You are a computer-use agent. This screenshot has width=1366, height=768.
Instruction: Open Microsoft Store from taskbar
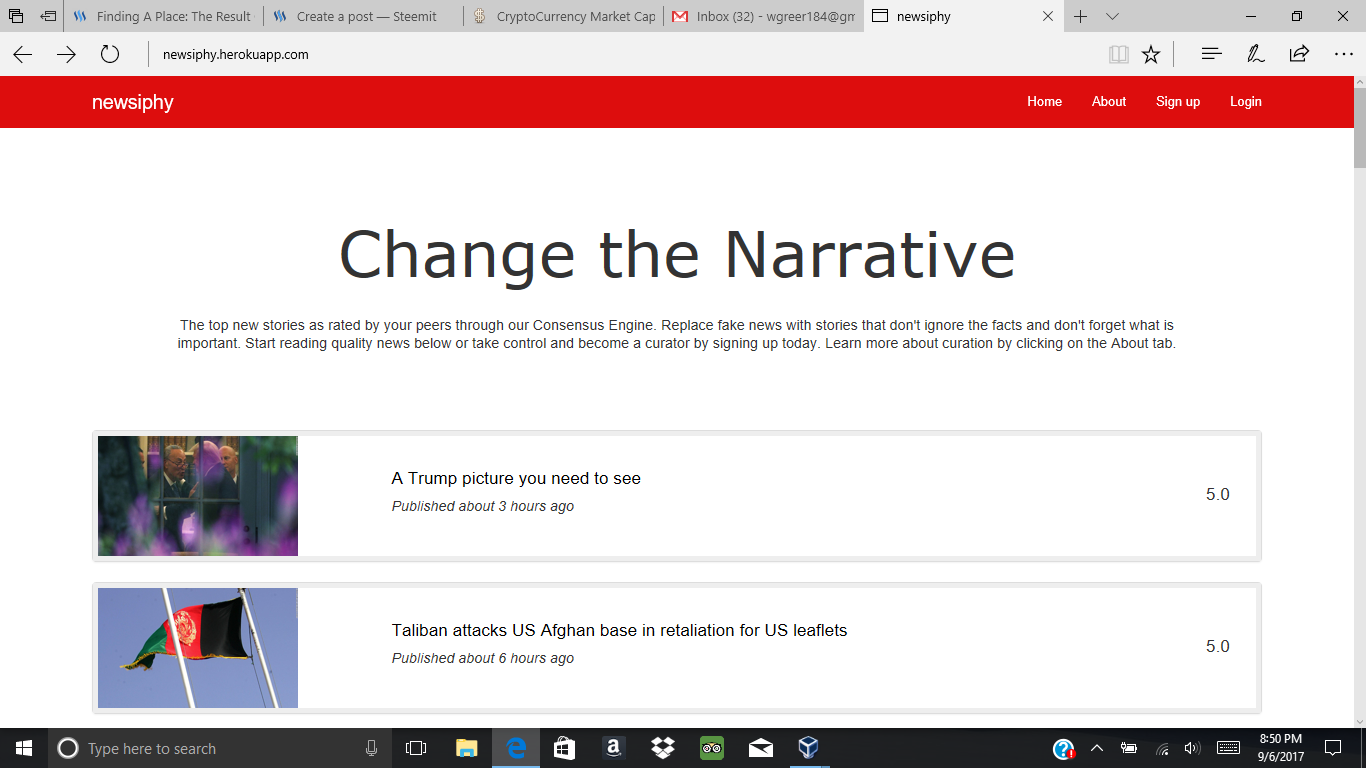564,748
